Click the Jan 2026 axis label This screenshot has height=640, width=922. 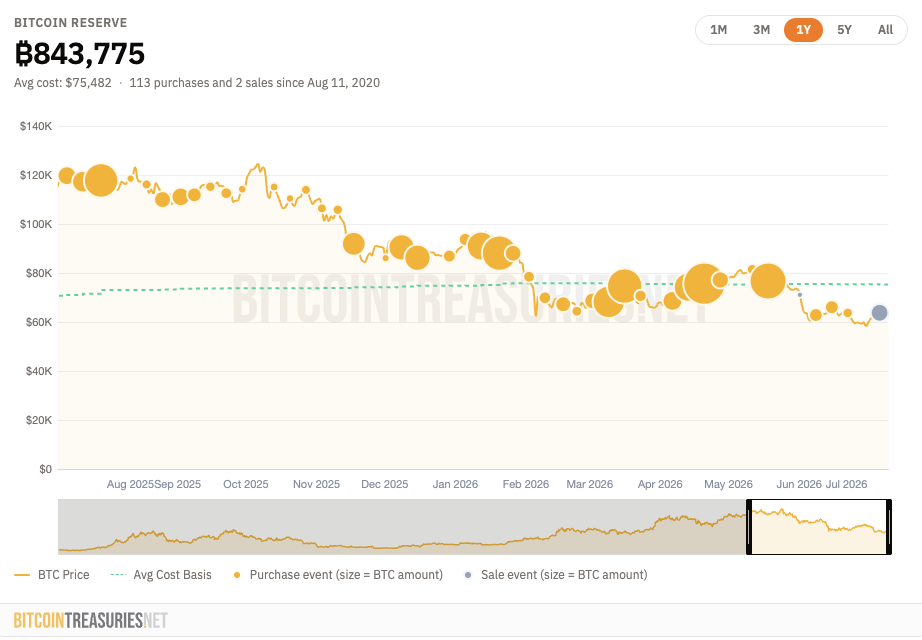pyautogui.click(x=455, y=484)
